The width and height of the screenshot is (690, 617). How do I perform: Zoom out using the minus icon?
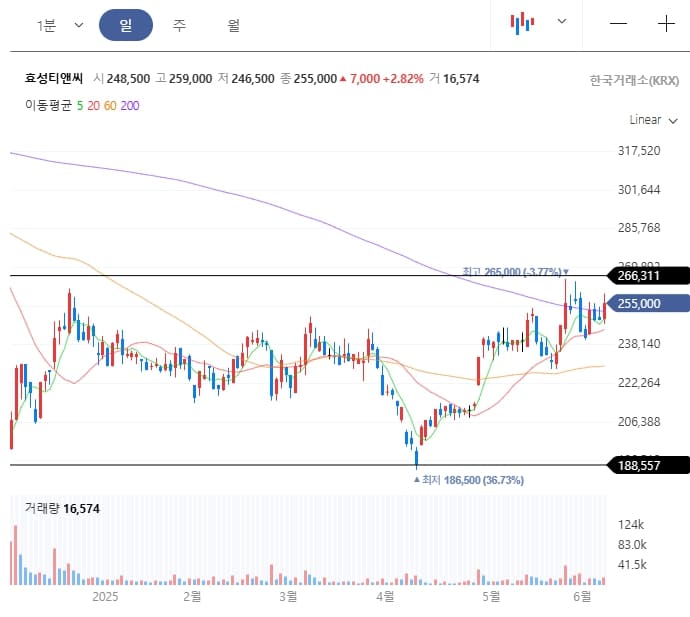point(618,23)
